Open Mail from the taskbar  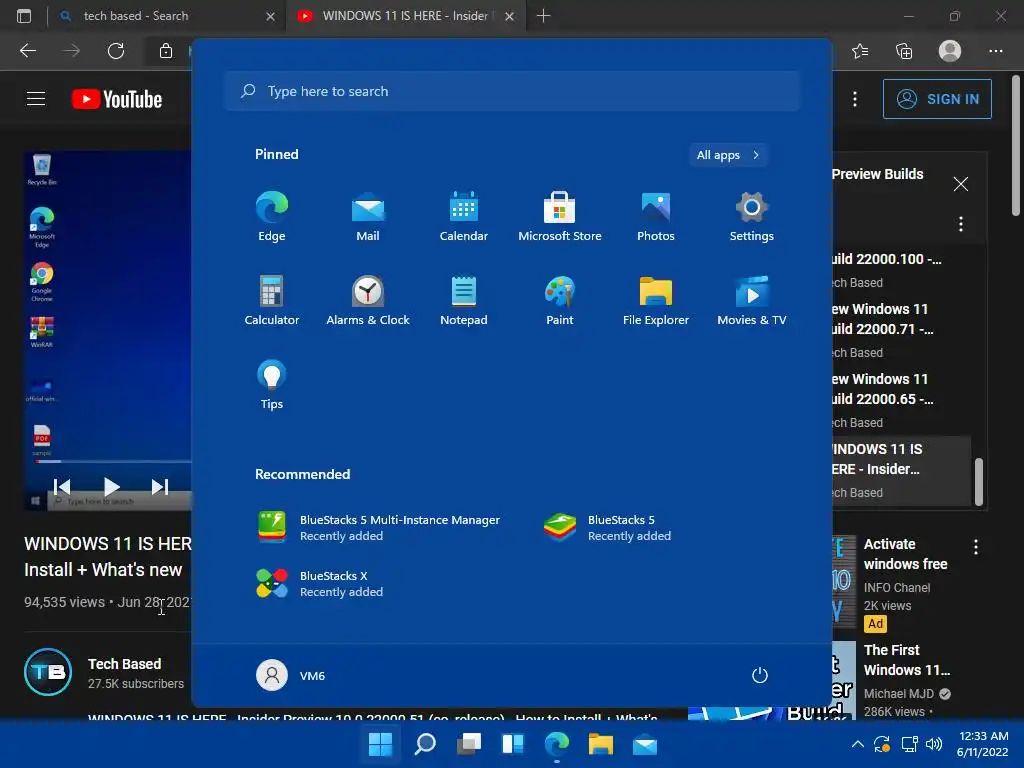(x=645, y=744)
